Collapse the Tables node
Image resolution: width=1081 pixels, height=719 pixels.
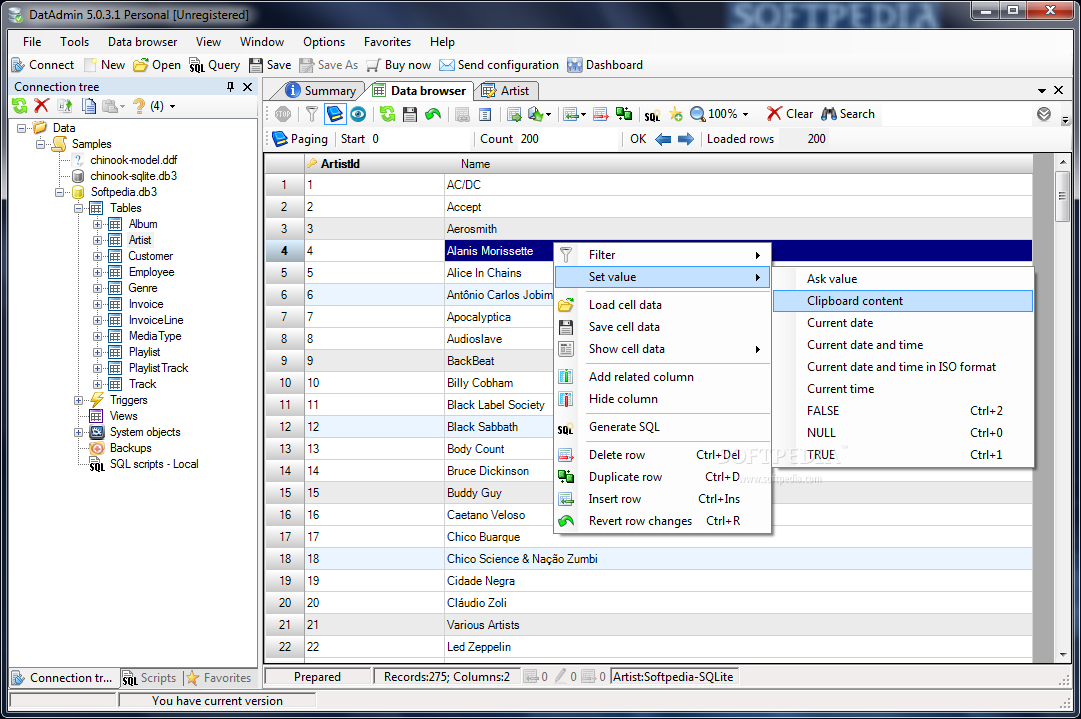point(79,208)
